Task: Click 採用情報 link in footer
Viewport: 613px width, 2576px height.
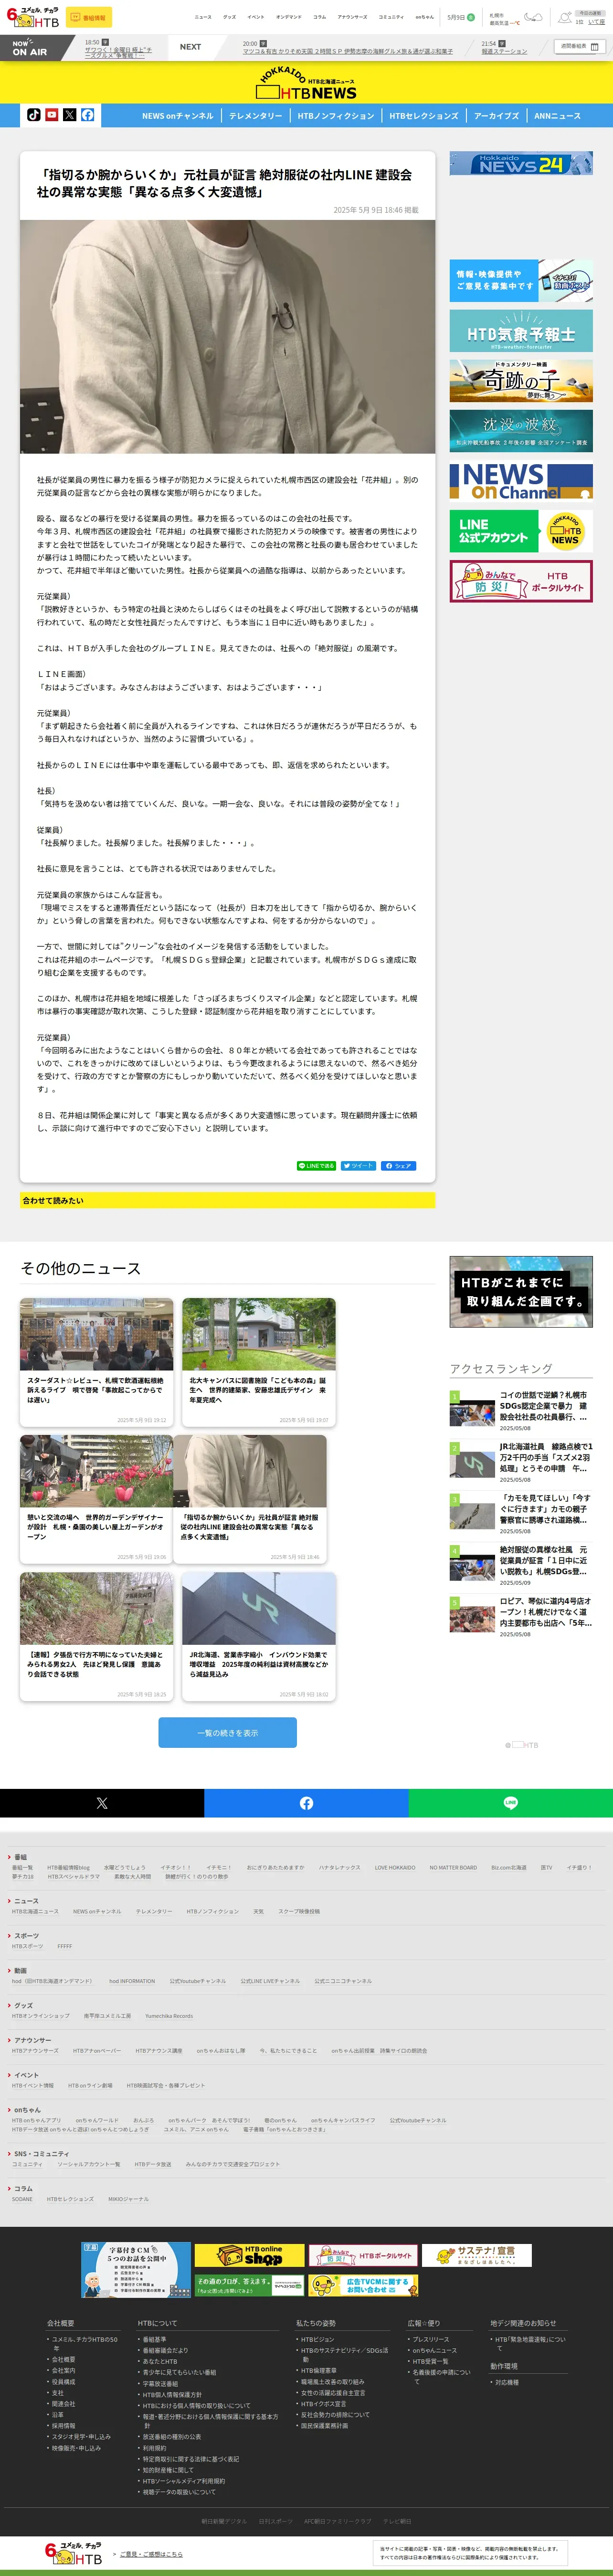Action: click(x=64, y=2426)
